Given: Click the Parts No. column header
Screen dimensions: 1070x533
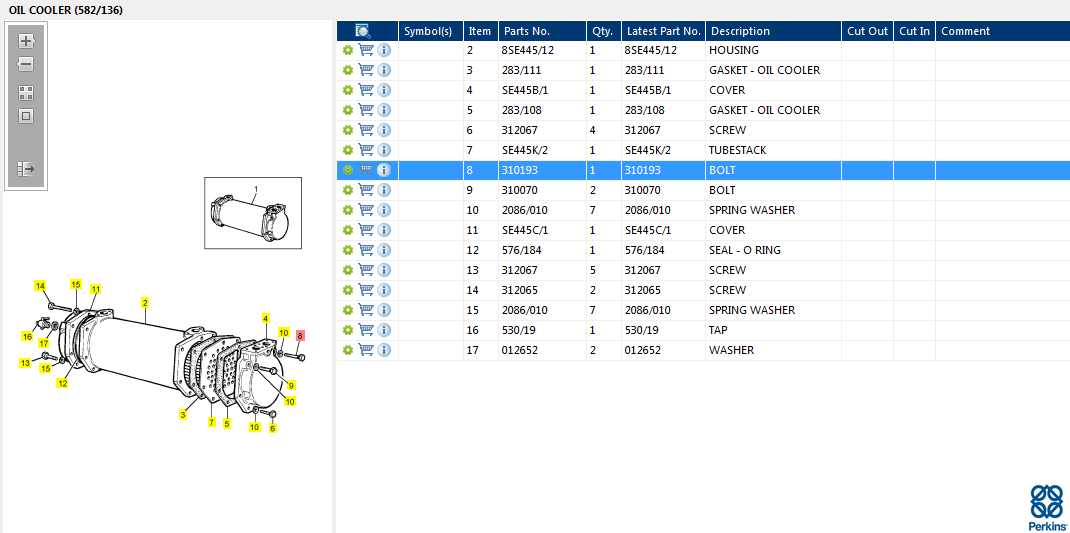Looking at the screenshot, I should [542, 31].
